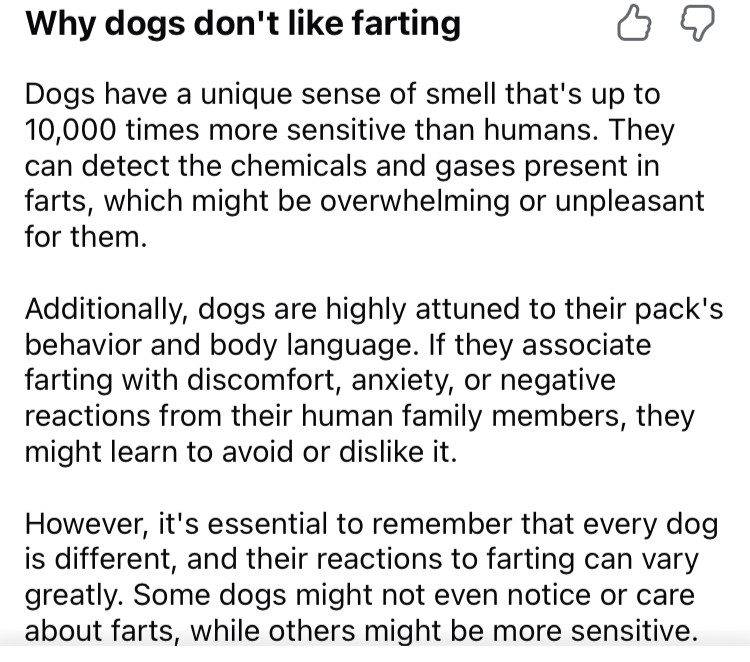Image resolution: width=750 pixels, height=662 pixels.
Task: Click the number 10,000 in the text
Action: click(70, 130)
